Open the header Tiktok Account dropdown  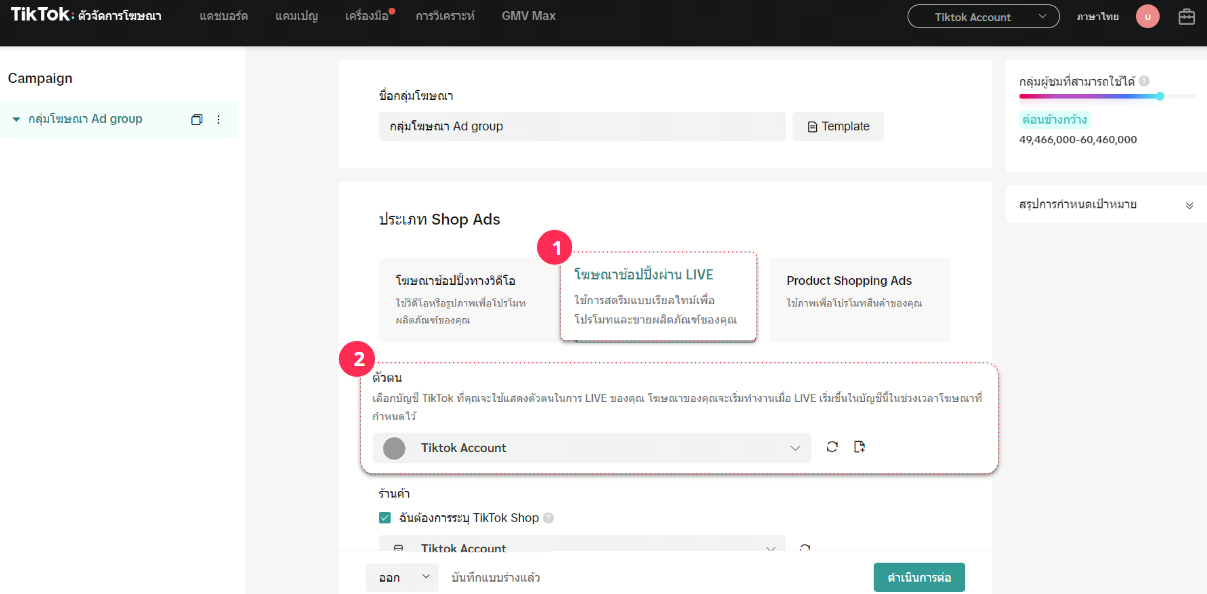[983, 16]
